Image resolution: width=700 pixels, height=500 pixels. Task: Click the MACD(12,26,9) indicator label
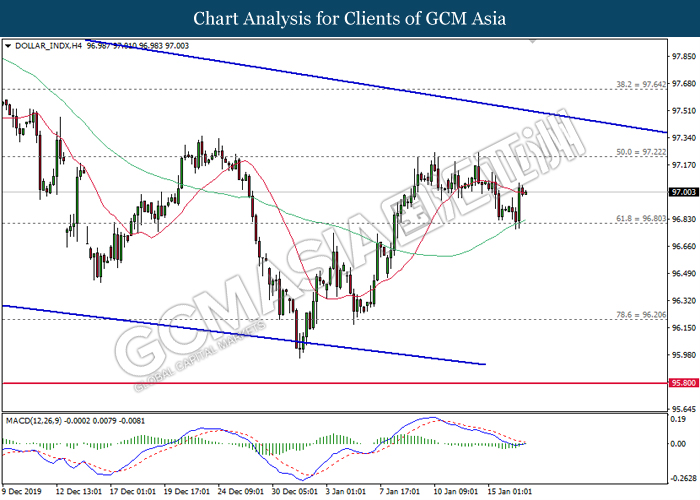click(34, 421)
